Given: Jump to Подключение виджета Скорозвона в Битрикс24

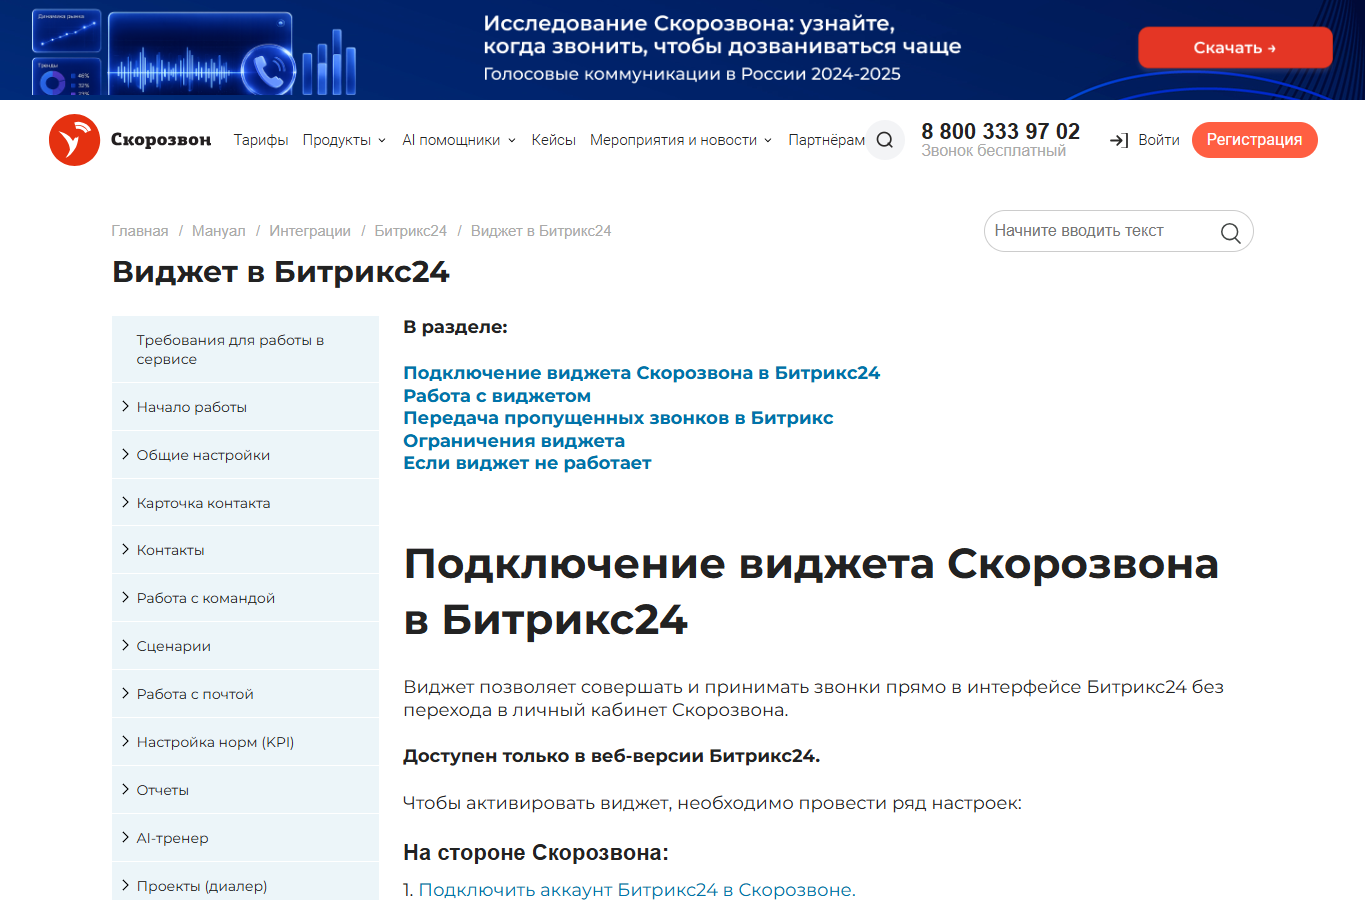Looking at the screenshot, I should (641, 373).
